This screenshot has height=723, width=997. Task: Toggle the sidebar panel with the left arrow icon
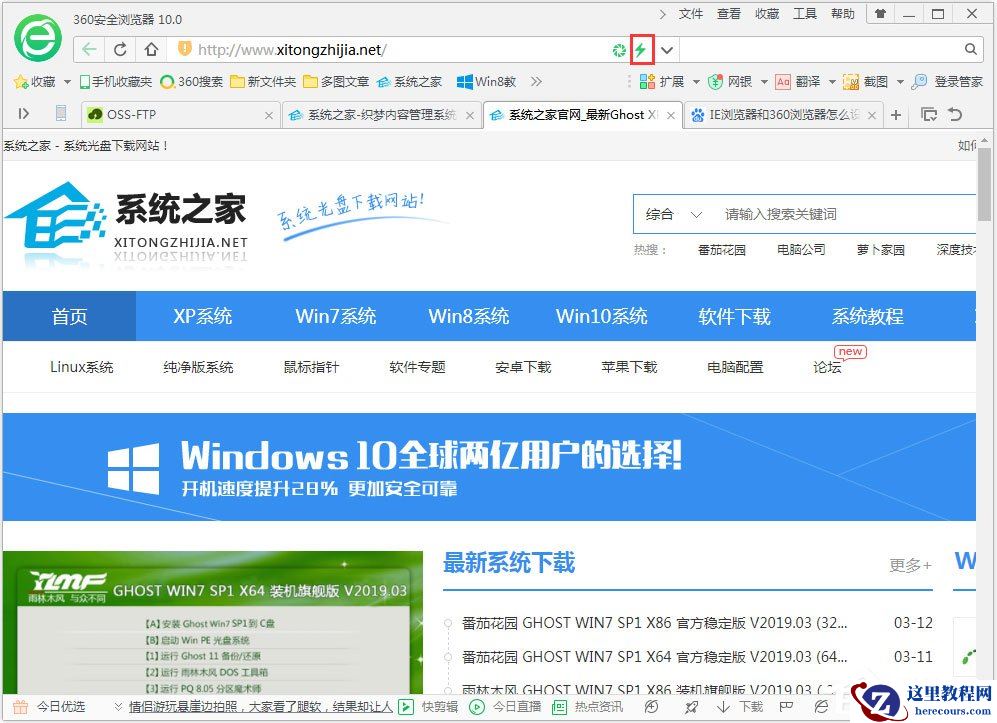(x=23, y=113)
